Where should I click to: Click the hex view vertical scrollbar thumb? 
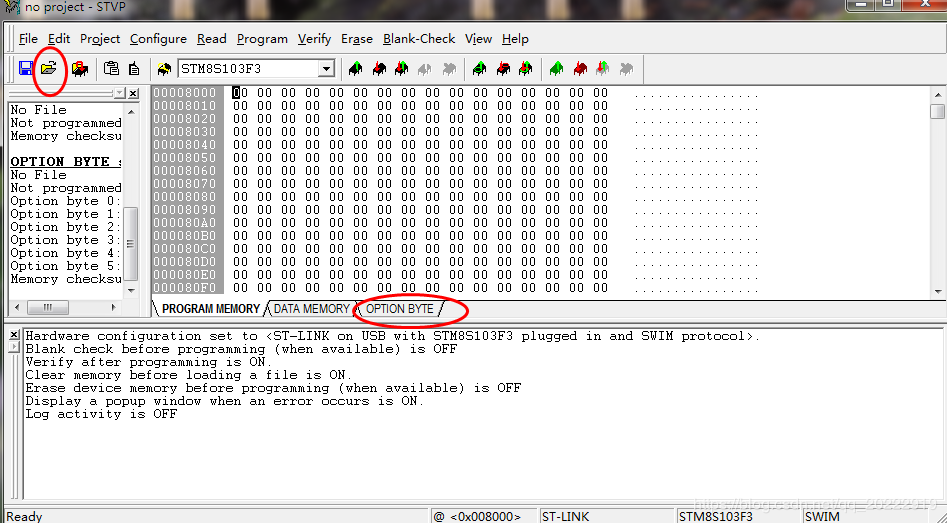(938, 111)
